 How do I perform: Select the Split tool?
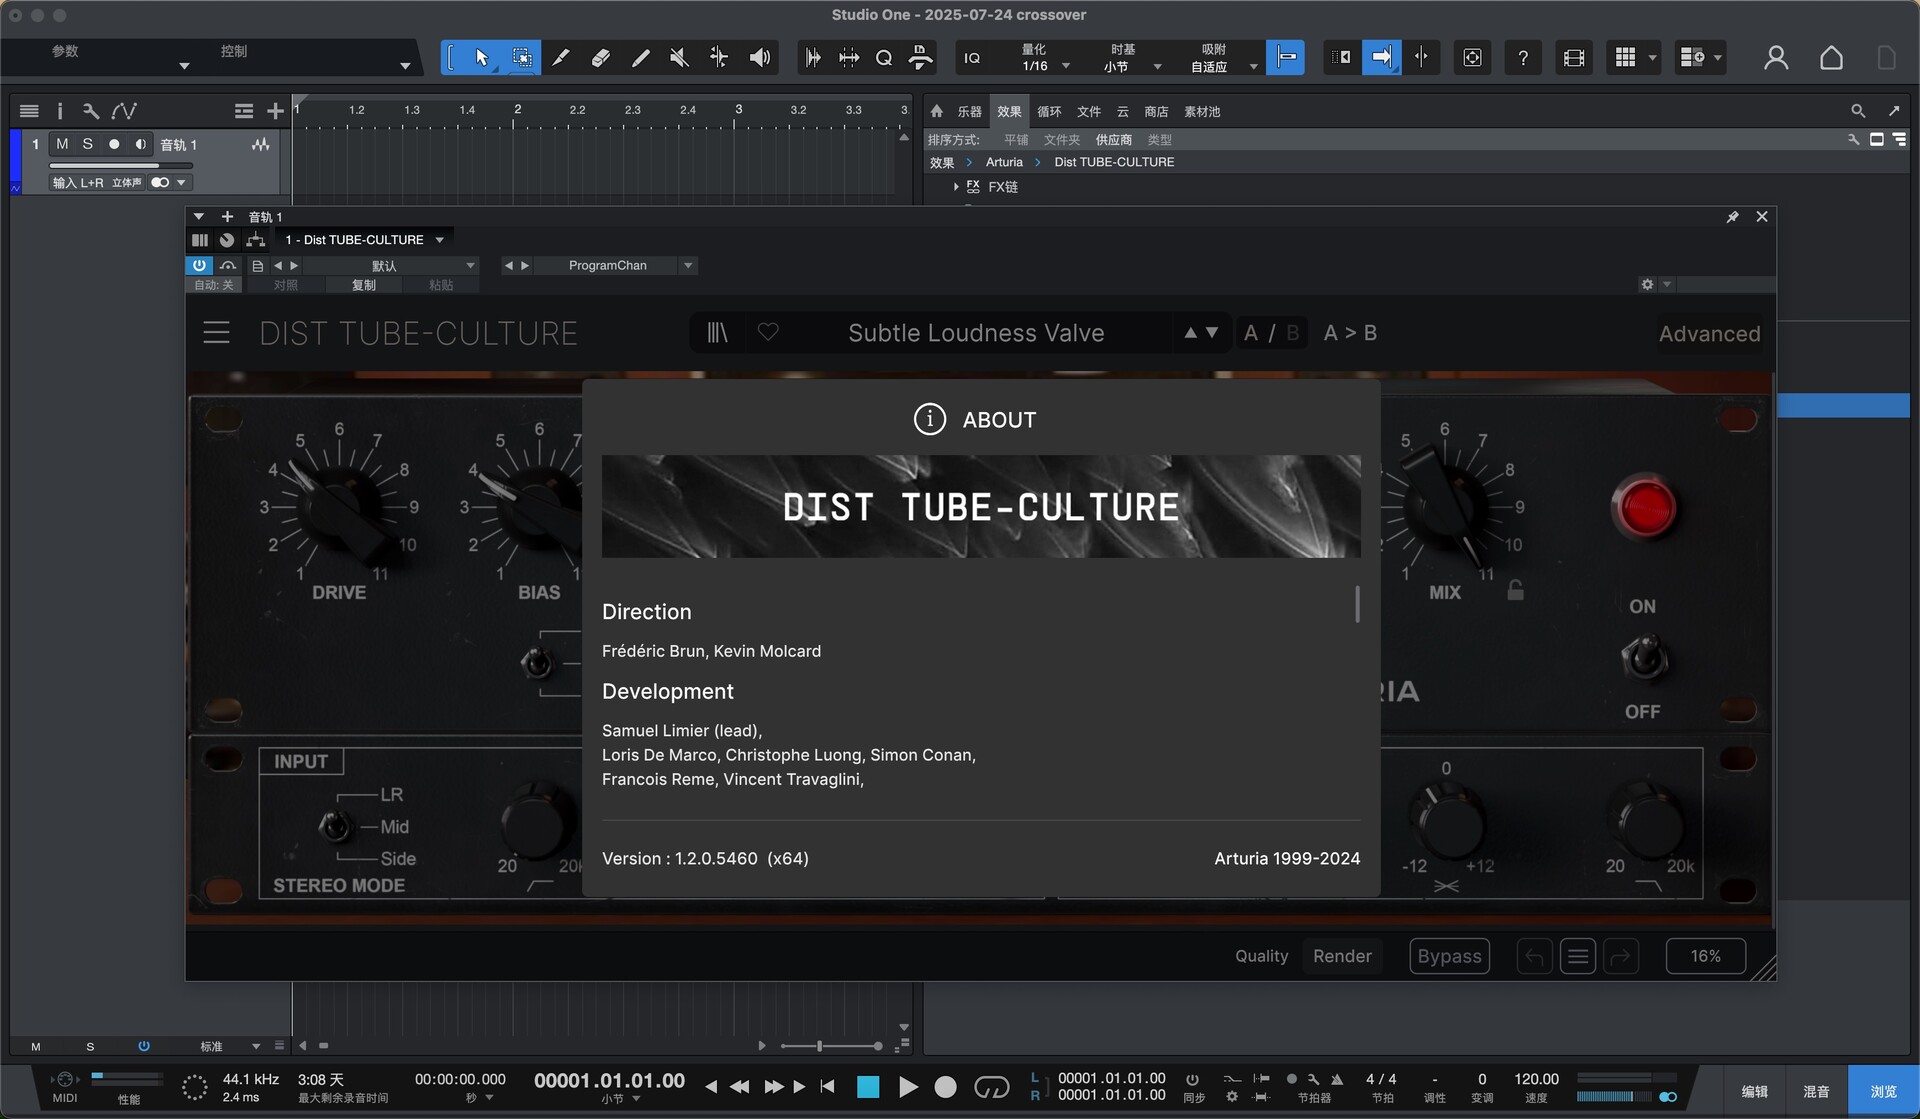[x=561, y=57]
